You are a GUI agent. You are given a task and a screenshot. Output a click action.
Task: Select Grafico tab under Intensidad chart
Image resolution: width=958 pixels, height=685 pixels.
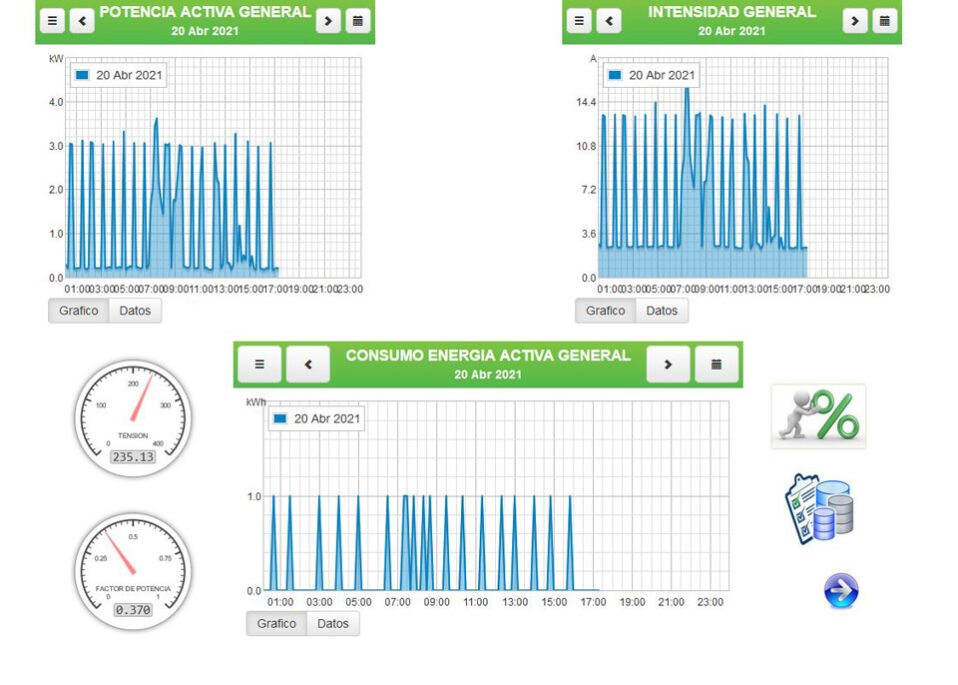(605, 311)
